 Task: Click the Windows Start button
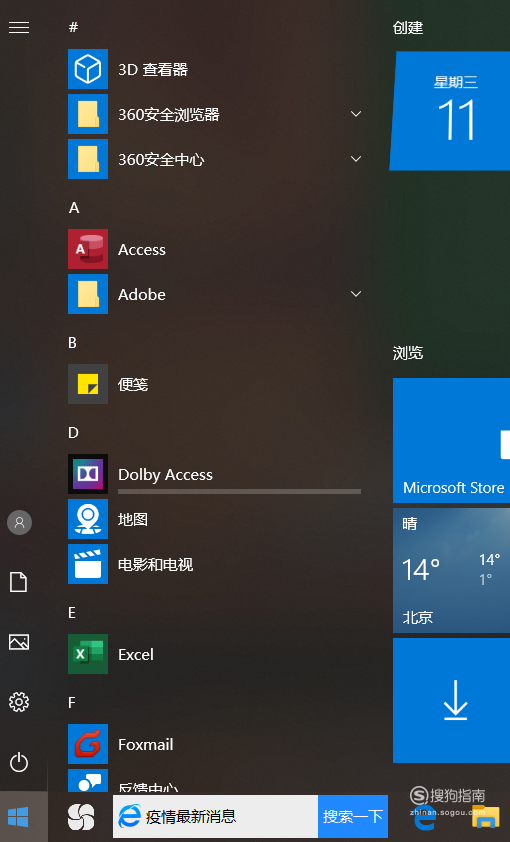coord(18,817)
